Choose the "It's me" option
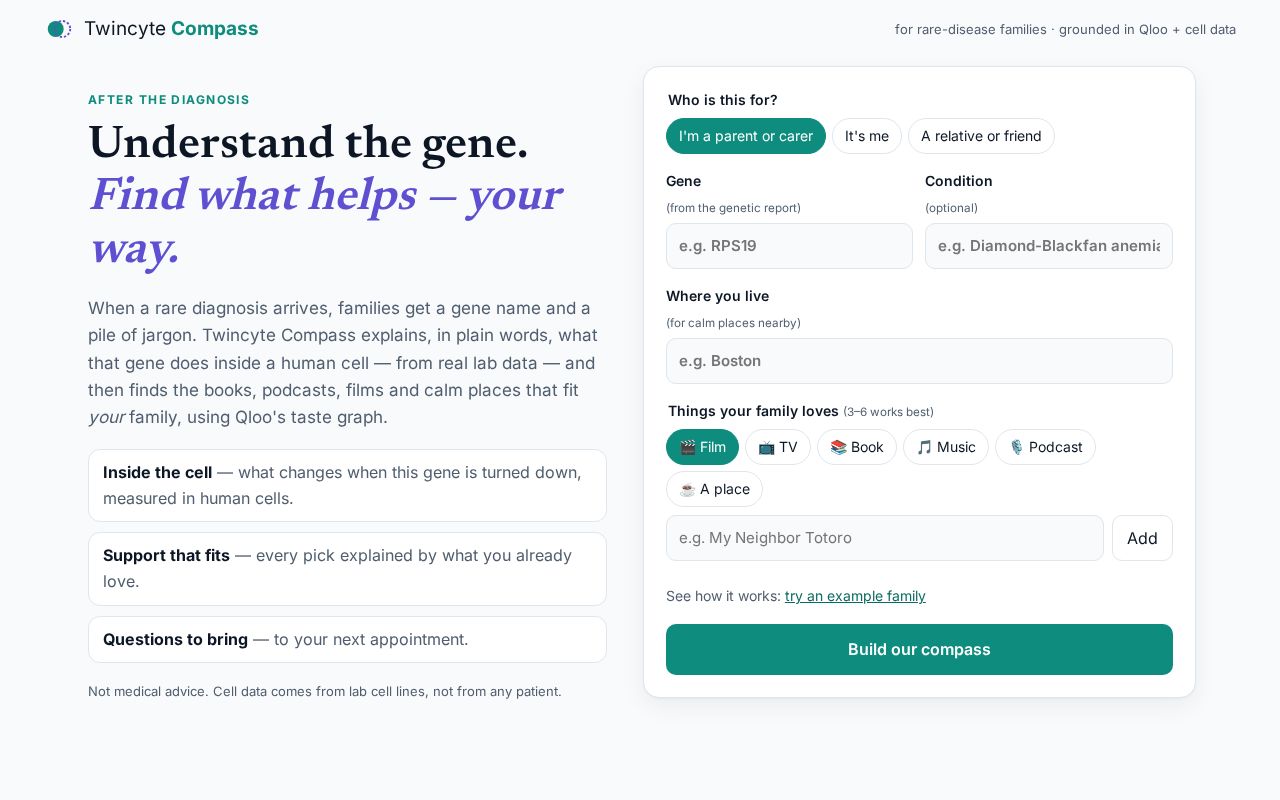 pos(867,136)
